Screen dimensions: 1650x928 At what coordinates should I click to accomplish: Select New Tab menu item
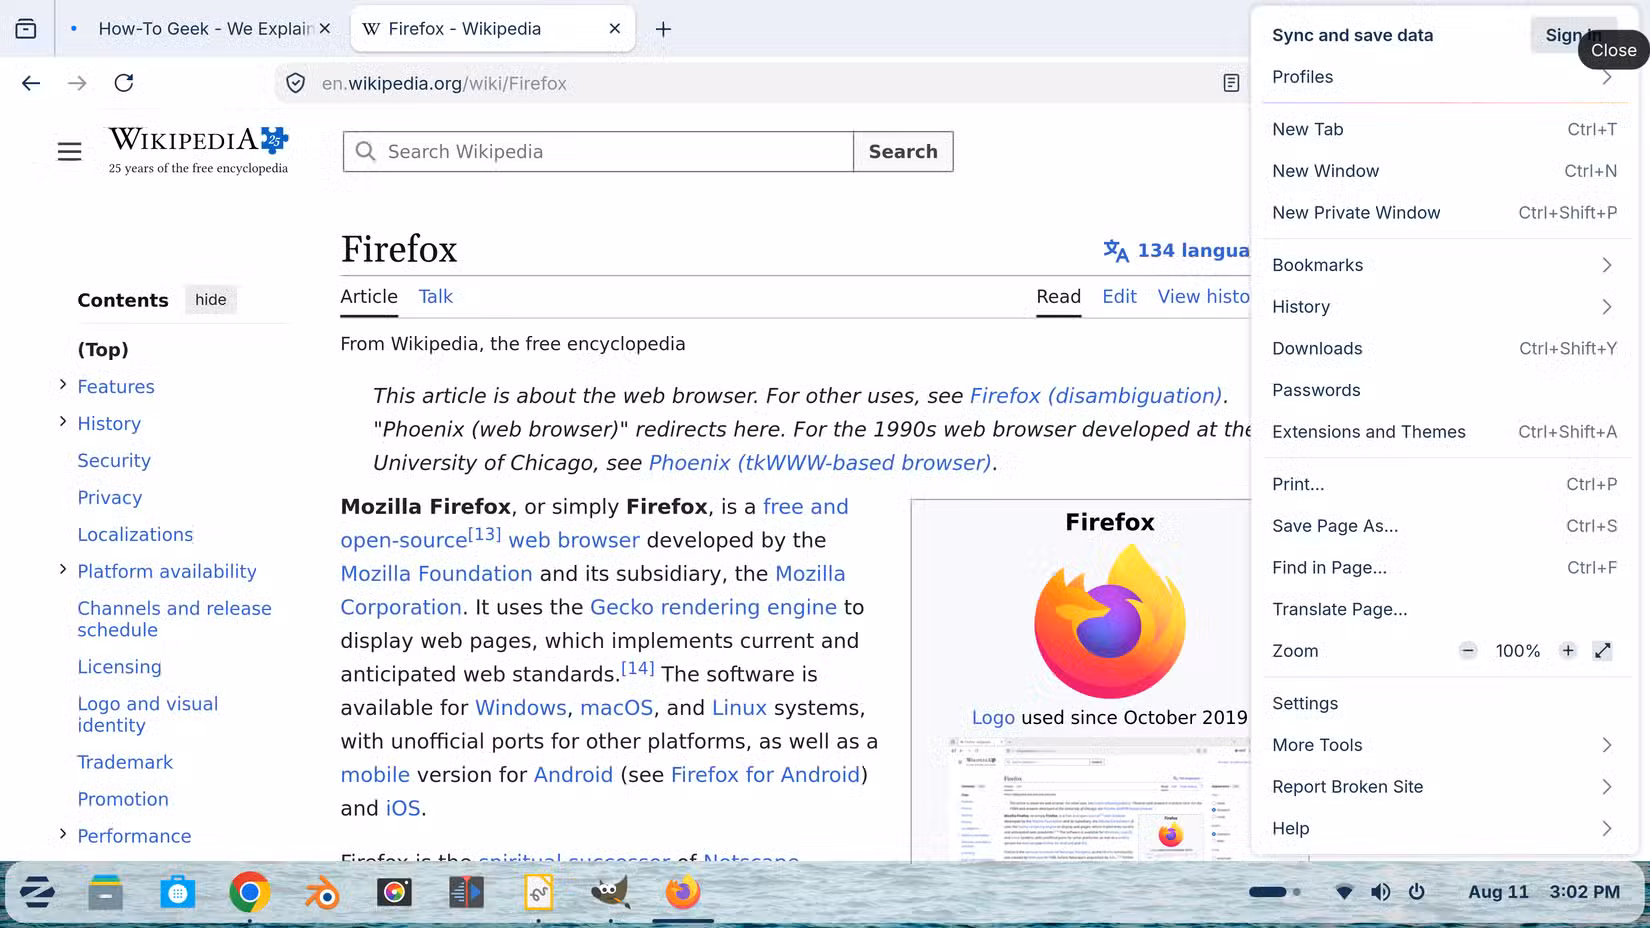pyautogui.click(x=1443, y=129)
